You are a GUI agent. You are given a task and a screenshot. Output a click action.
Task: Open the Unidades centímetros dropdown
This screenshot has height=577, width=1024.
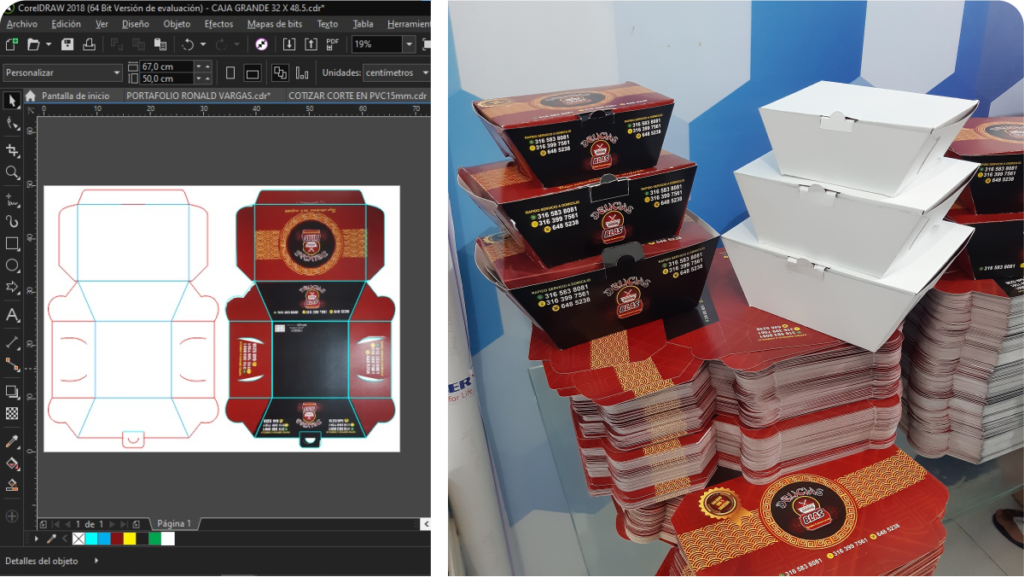424,73
